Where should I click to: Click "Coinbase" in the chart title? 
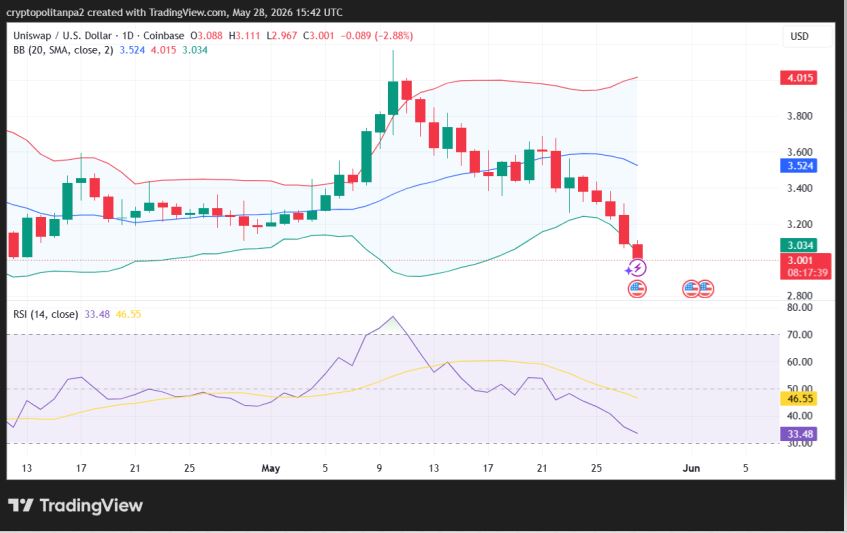(x=164, y=36)
